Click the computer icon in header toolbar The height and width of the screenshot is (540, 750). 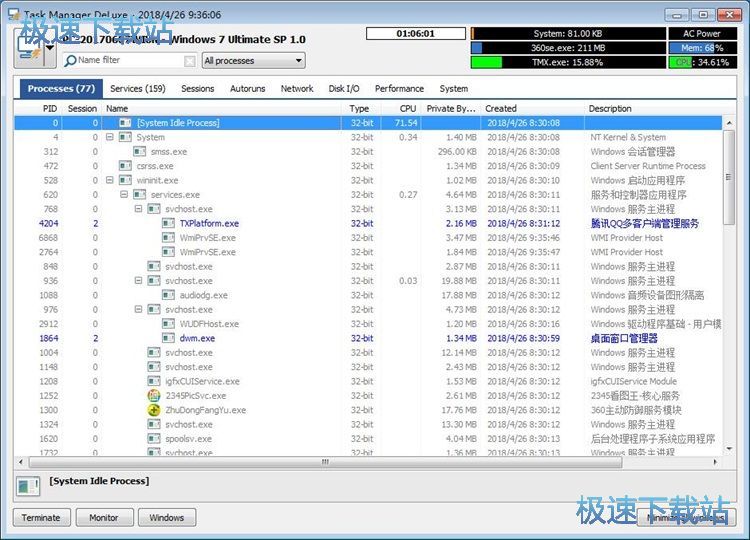tap(28, 48)
